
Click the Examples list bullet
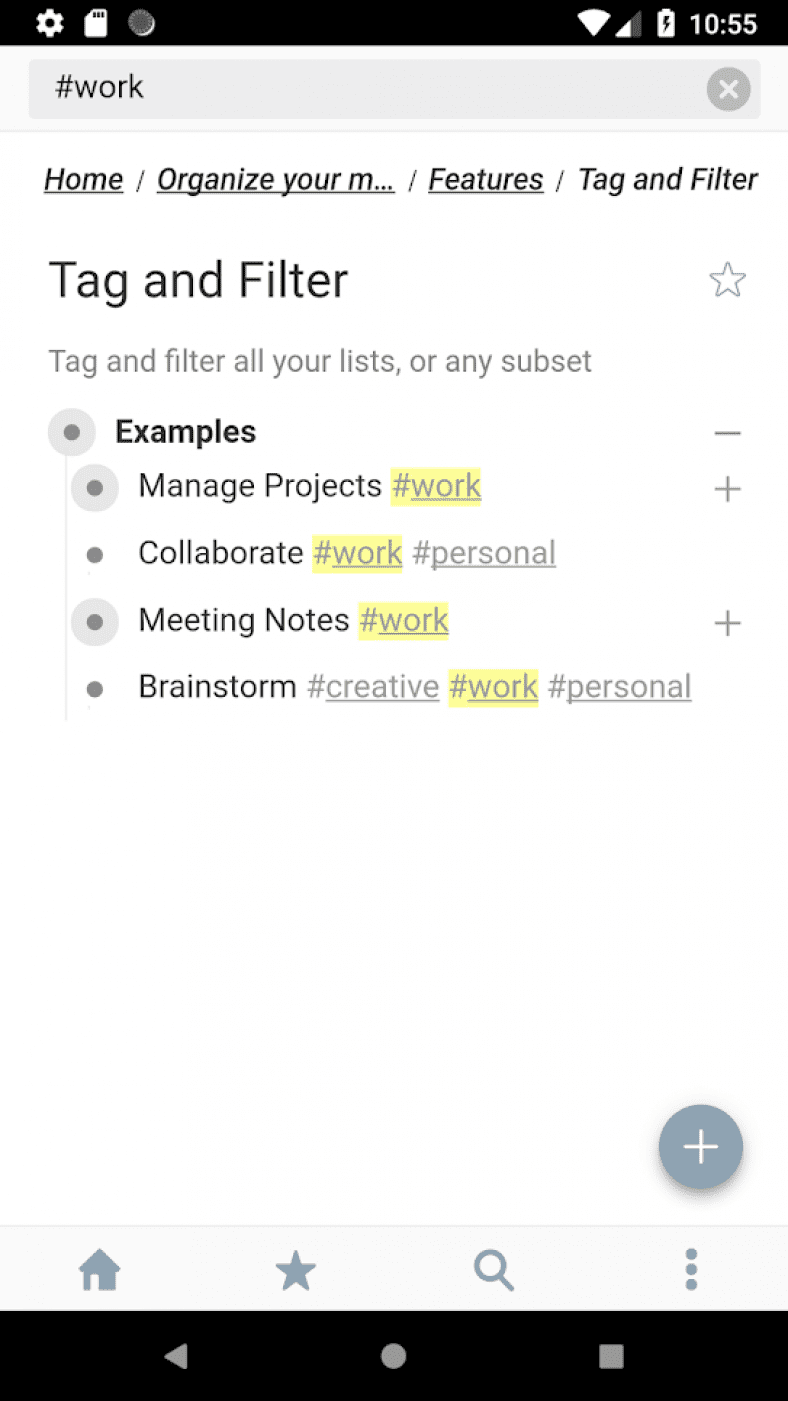[71, 431]
